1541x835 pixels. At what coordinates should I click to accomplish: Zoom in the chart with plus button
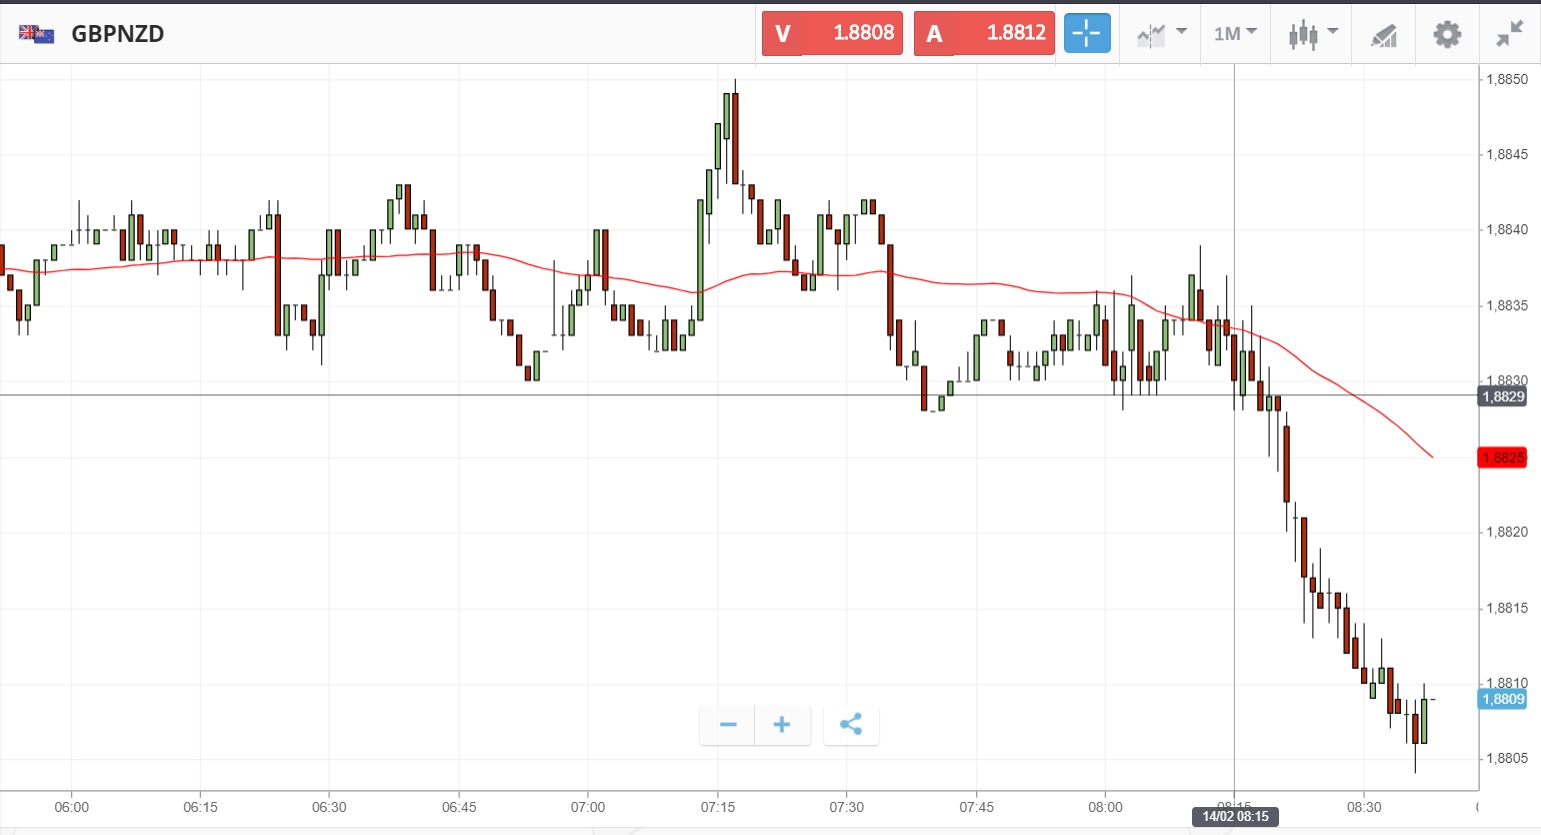pyautogui.click(x=782, y=725)
